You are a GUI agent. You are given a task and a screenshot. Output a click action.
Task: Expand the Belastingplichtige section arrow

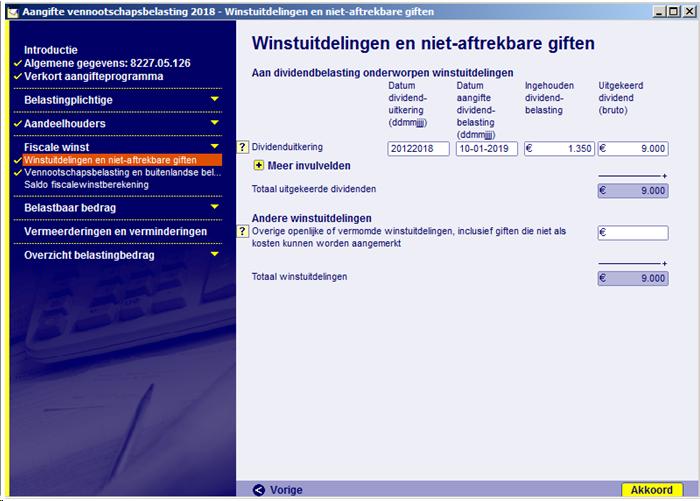(215, 99)
